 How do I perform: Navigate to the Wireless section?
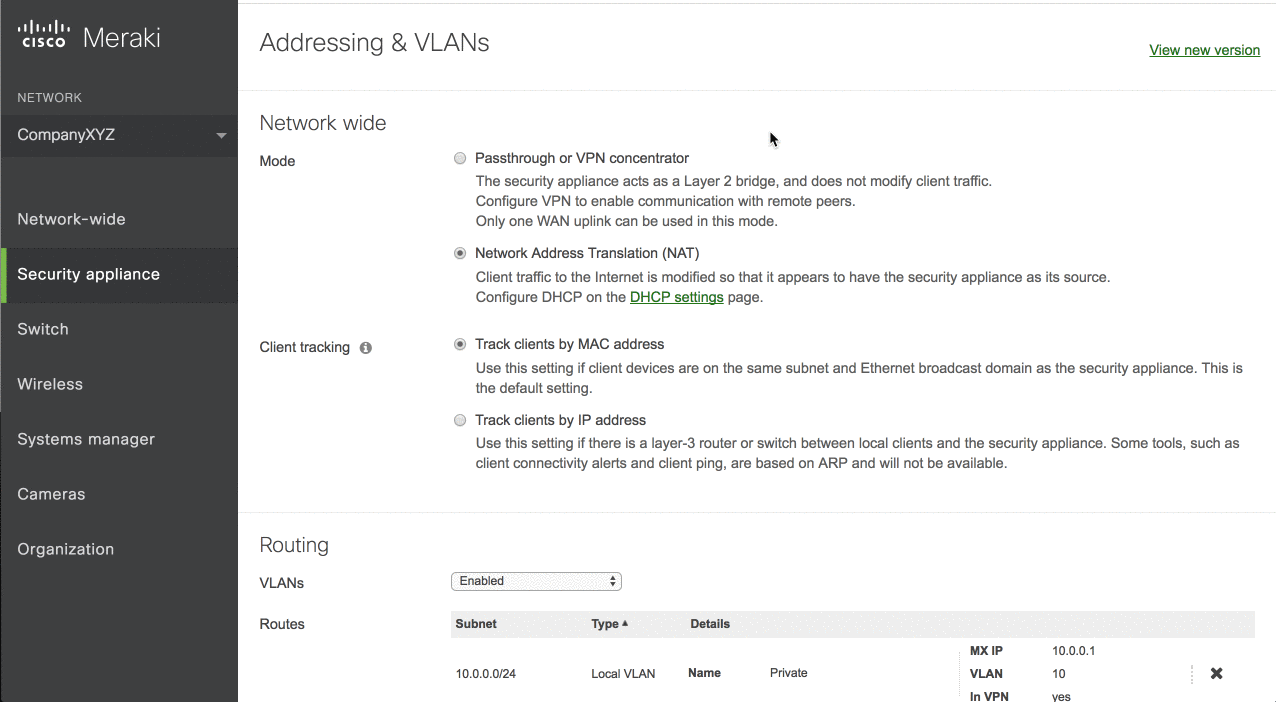coord(49,383)
